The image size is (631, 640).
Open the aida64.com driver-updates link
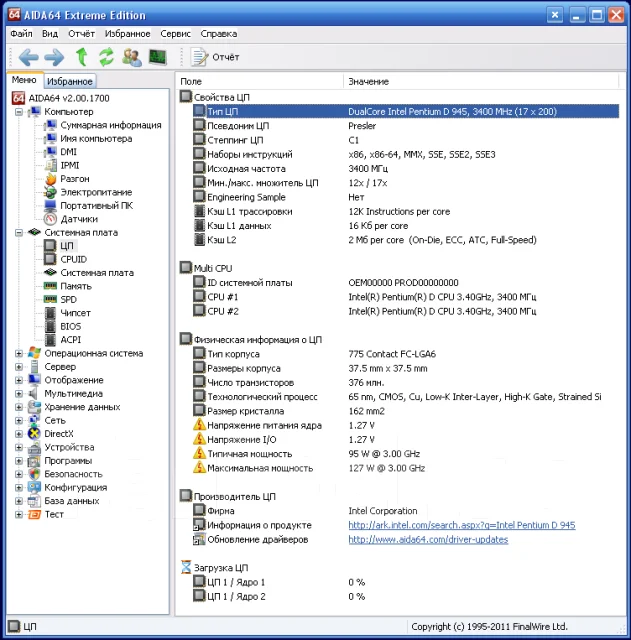tap(428, 540)
